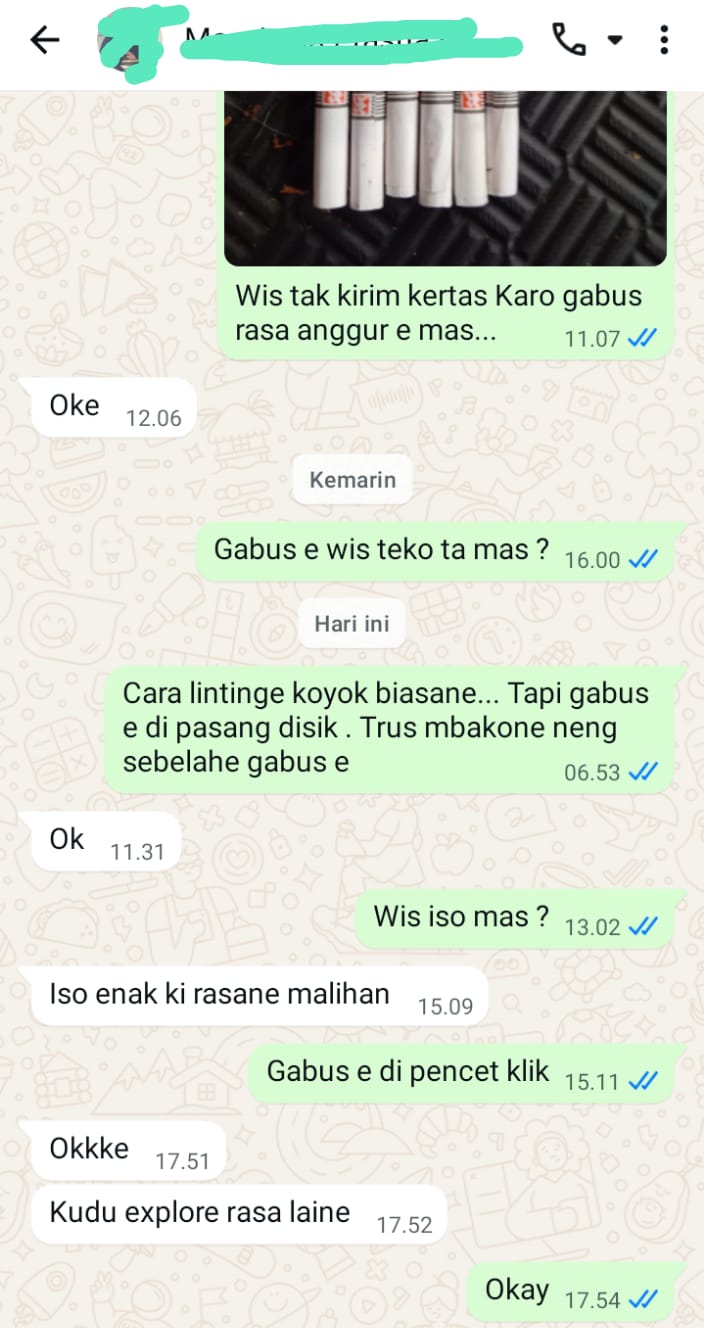Tap the 'Wis tak kirim kertas' caption text

(438, 313)
